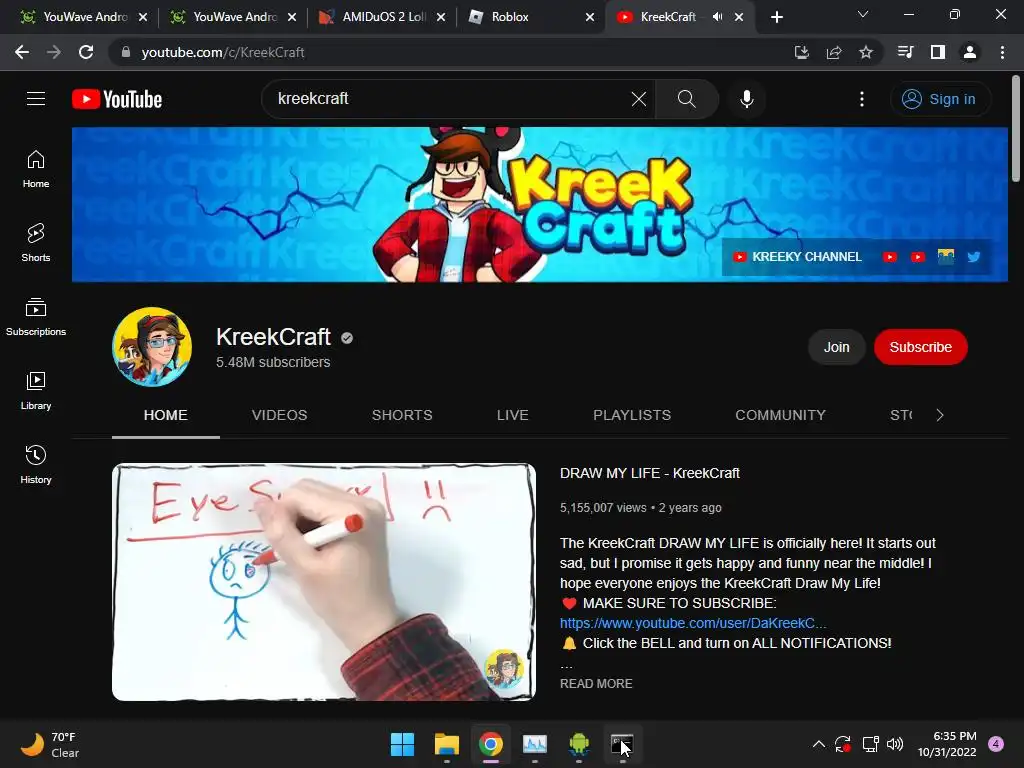Open the volume icon in system tray
Image resolution: width=1024 pixels, height=768 pixels.
coord(895,744)
